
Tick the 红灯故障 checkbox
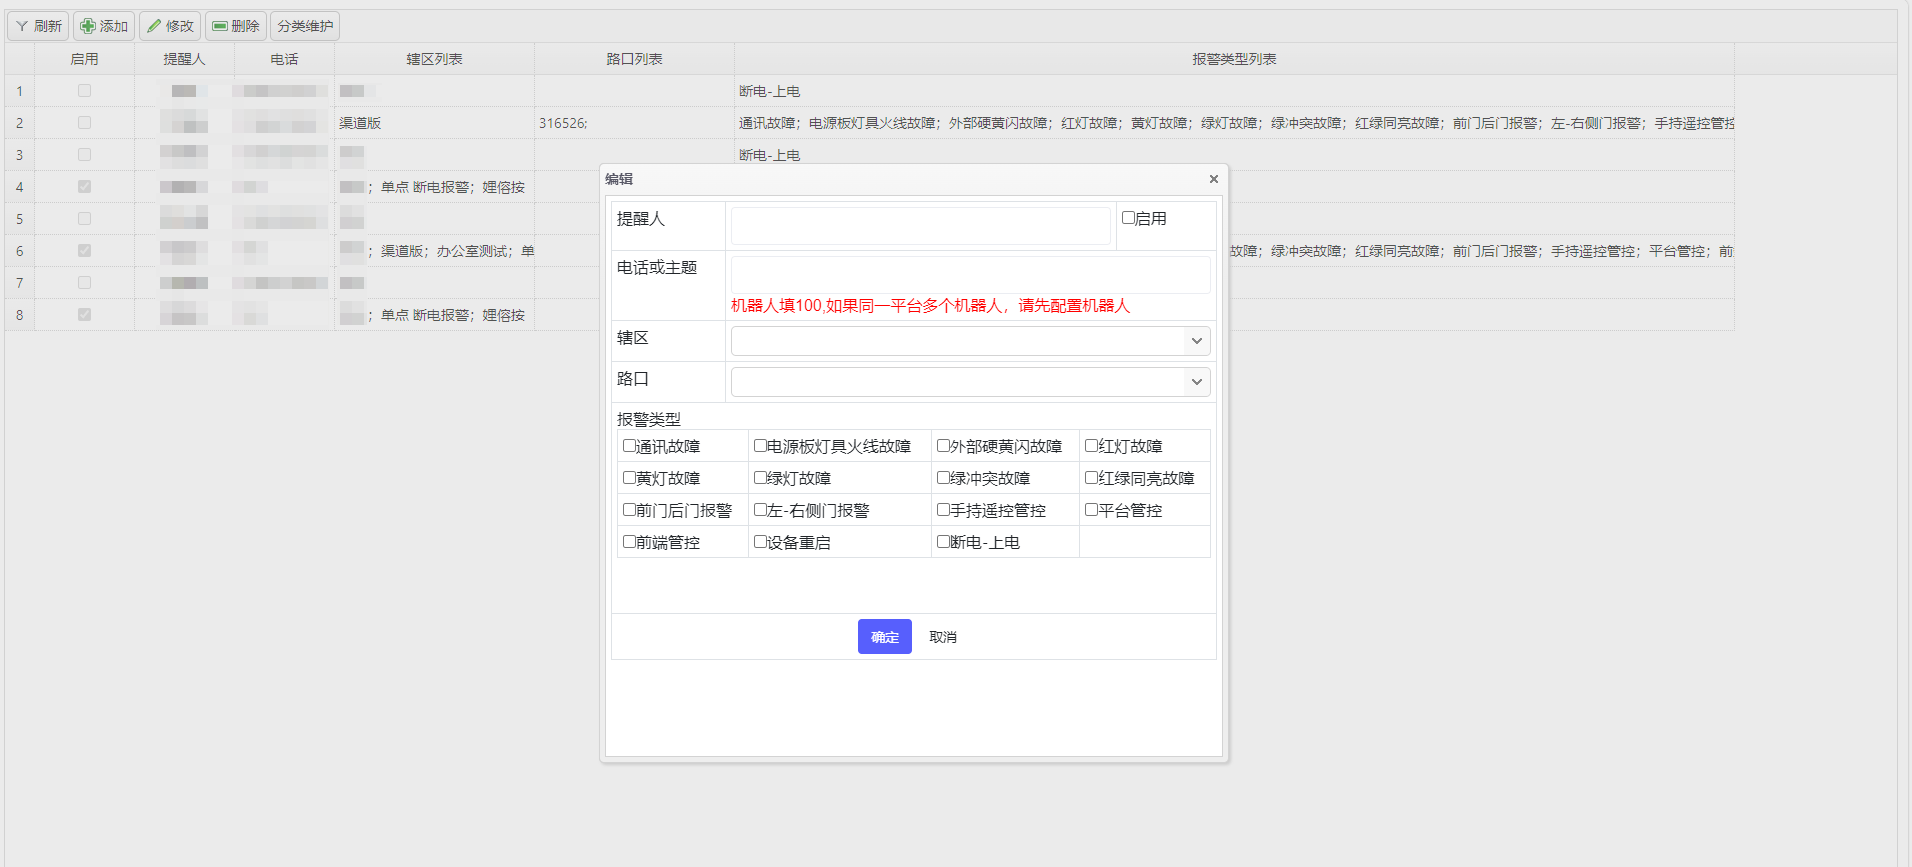(1092, 446)
